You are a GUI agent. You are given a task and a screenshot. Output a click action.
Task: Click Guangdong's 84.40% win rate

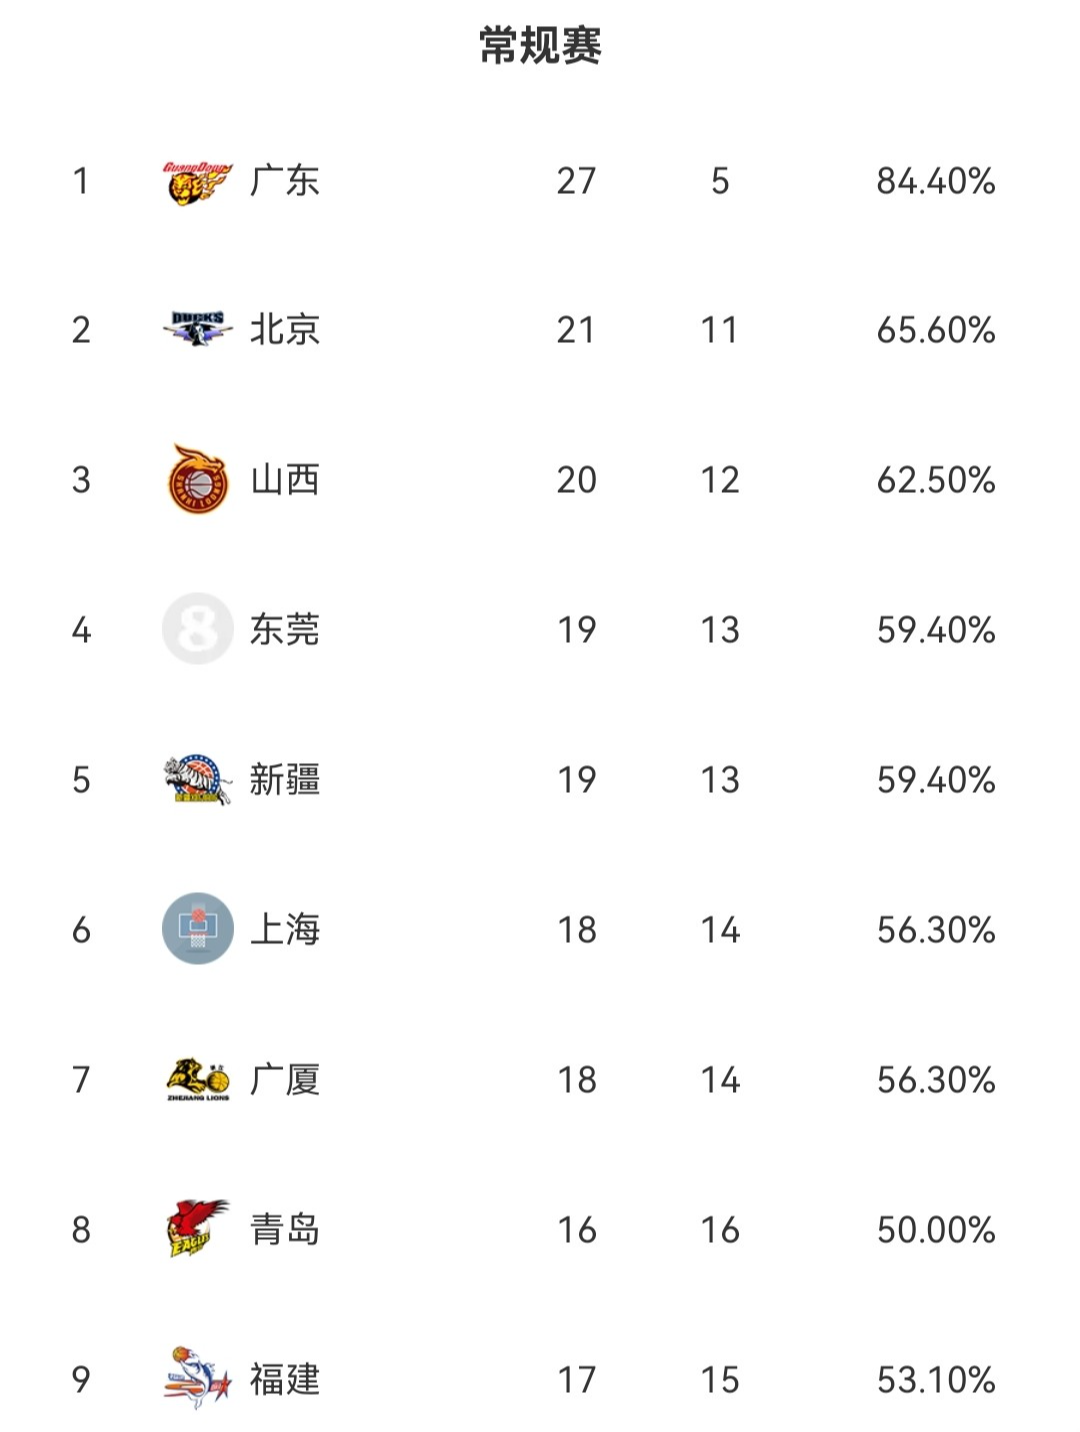[x=935, y=181]
